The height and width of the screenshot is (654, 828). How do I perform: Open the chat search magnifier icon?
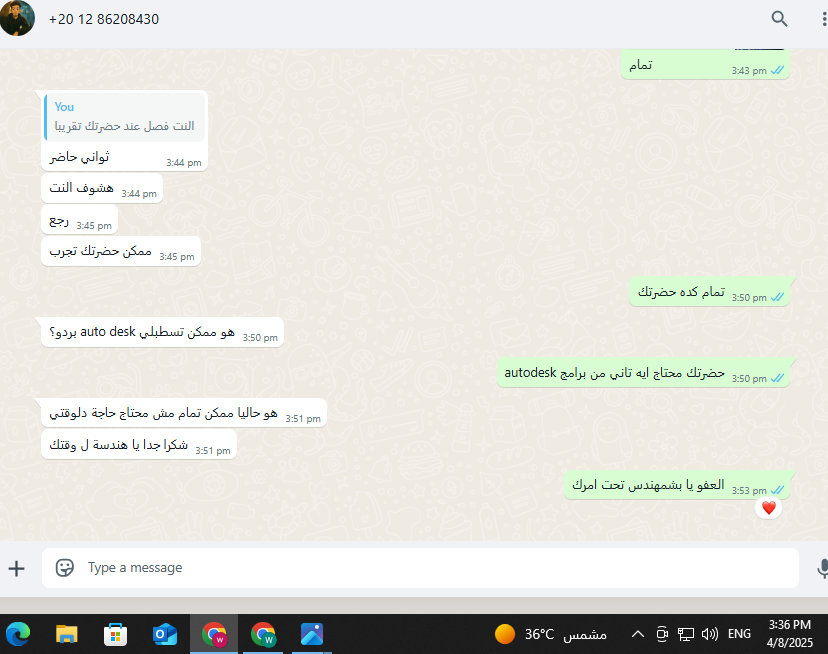779,19
